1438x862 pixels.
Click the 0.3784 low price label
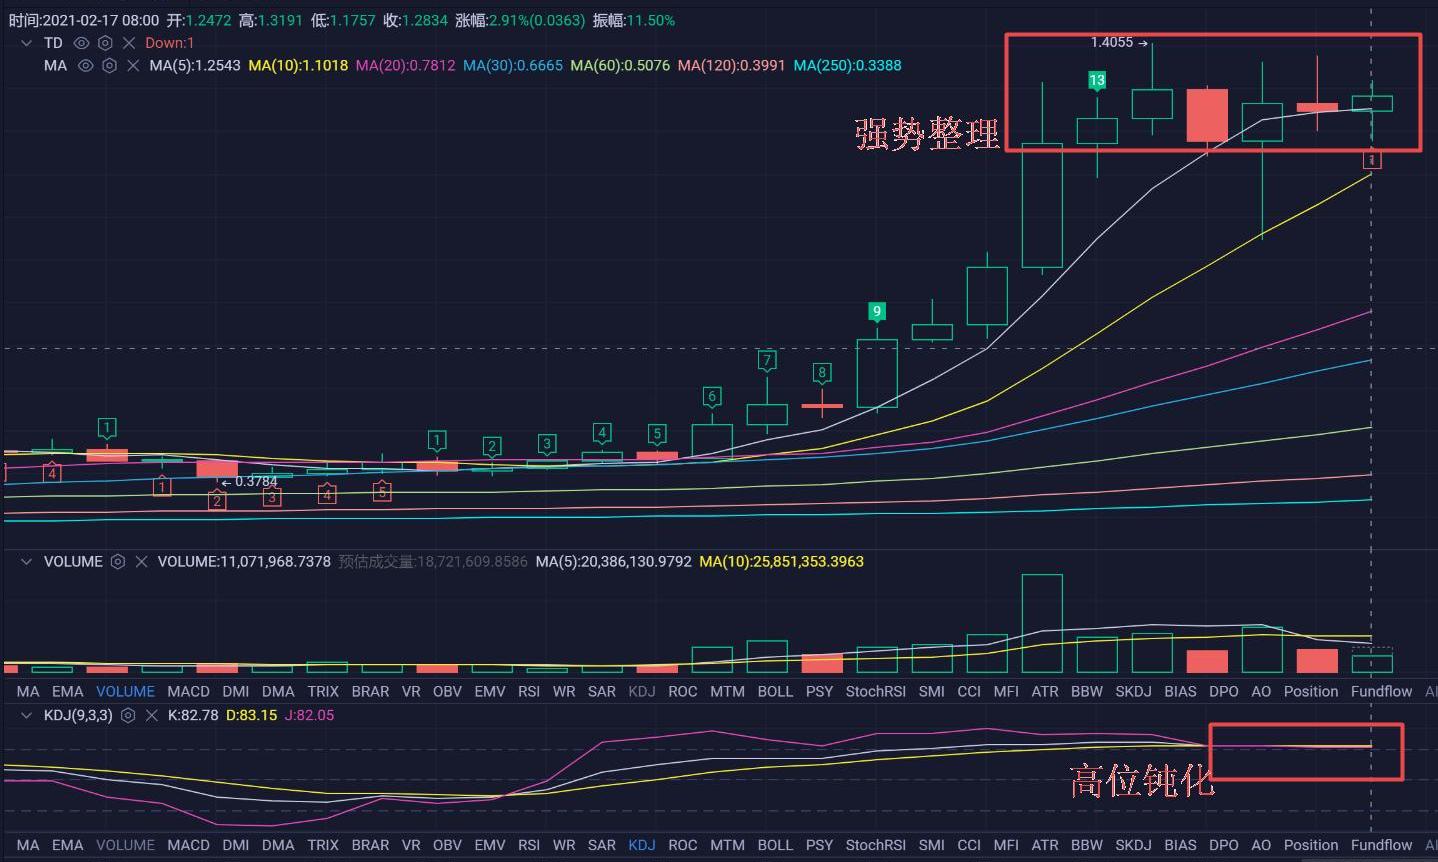pyautogui.click(x=256, y=482)
